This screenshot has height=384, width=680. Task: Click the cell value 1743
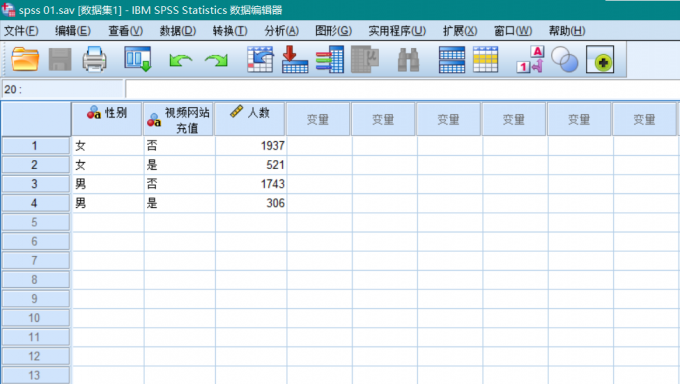pos(251,184)
